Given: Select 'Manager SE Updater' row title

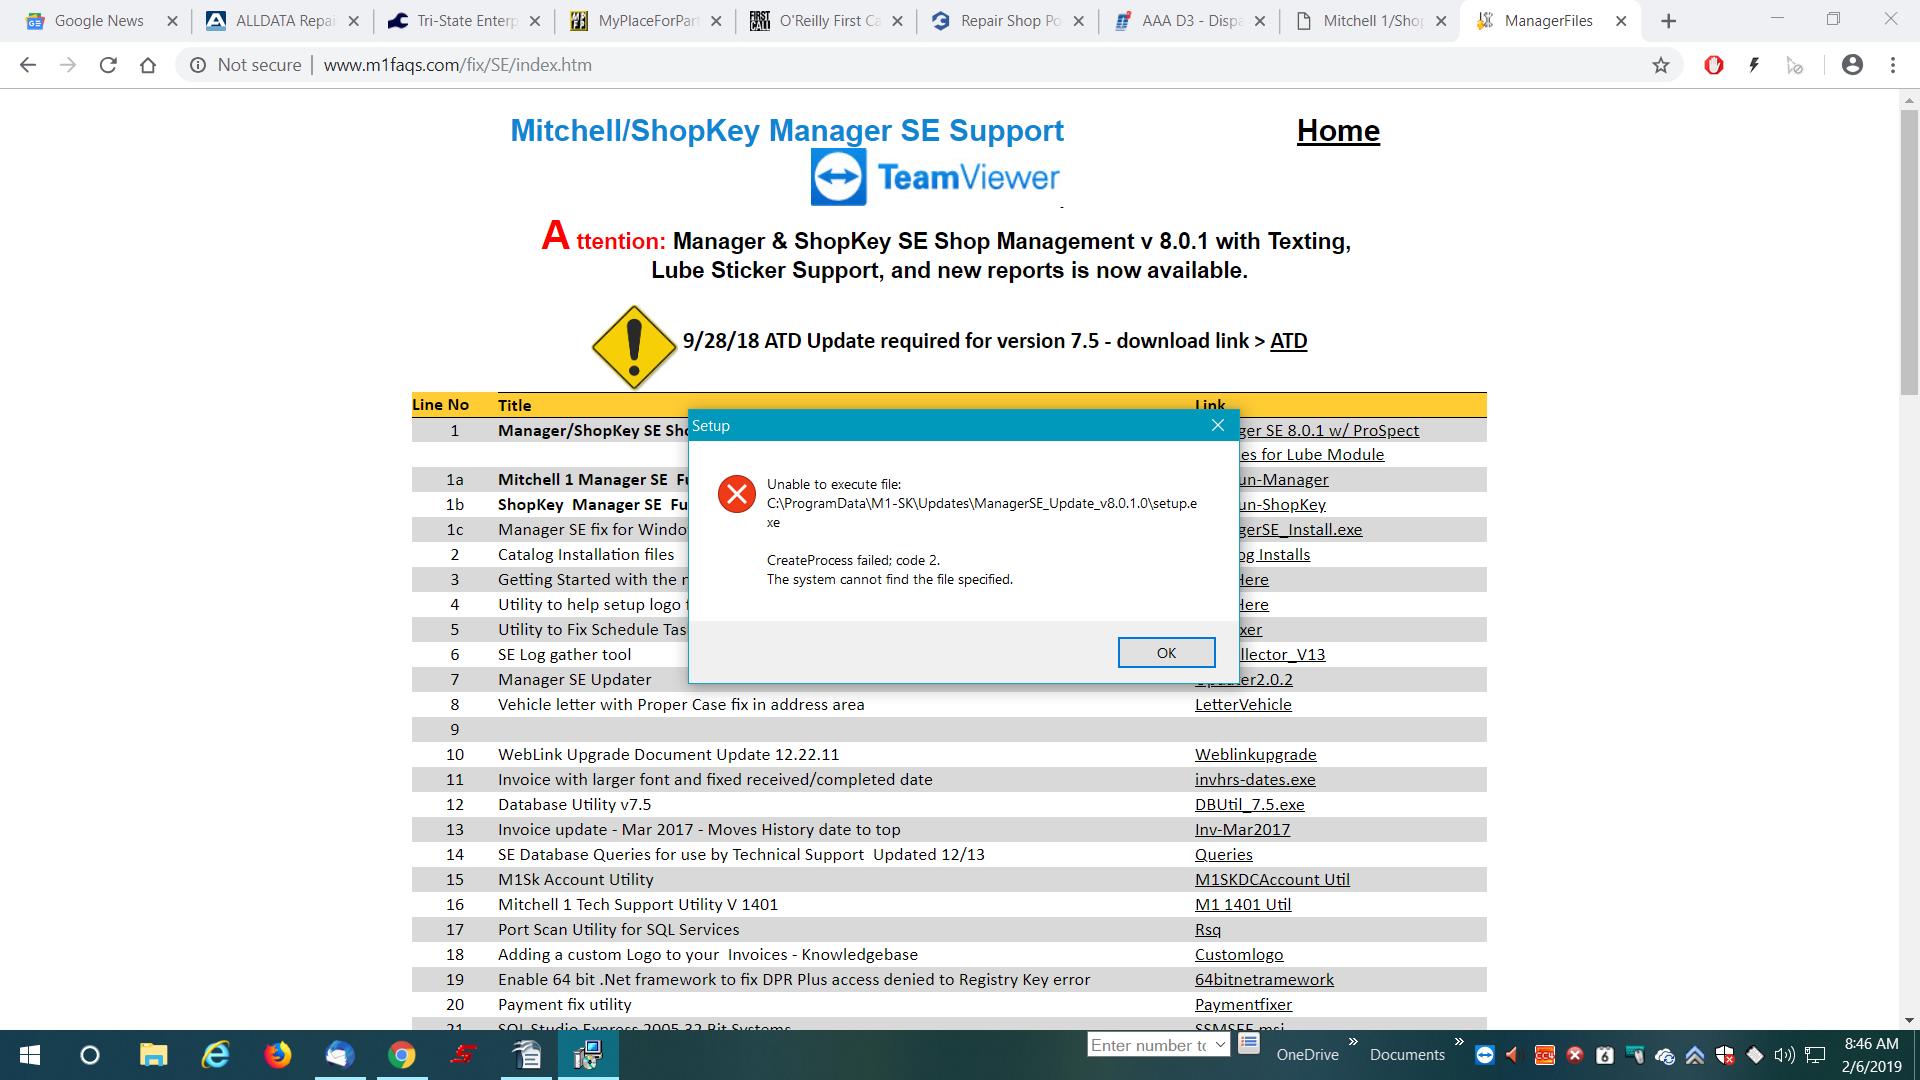Looking at the screenshot, I should pos(574,679).
